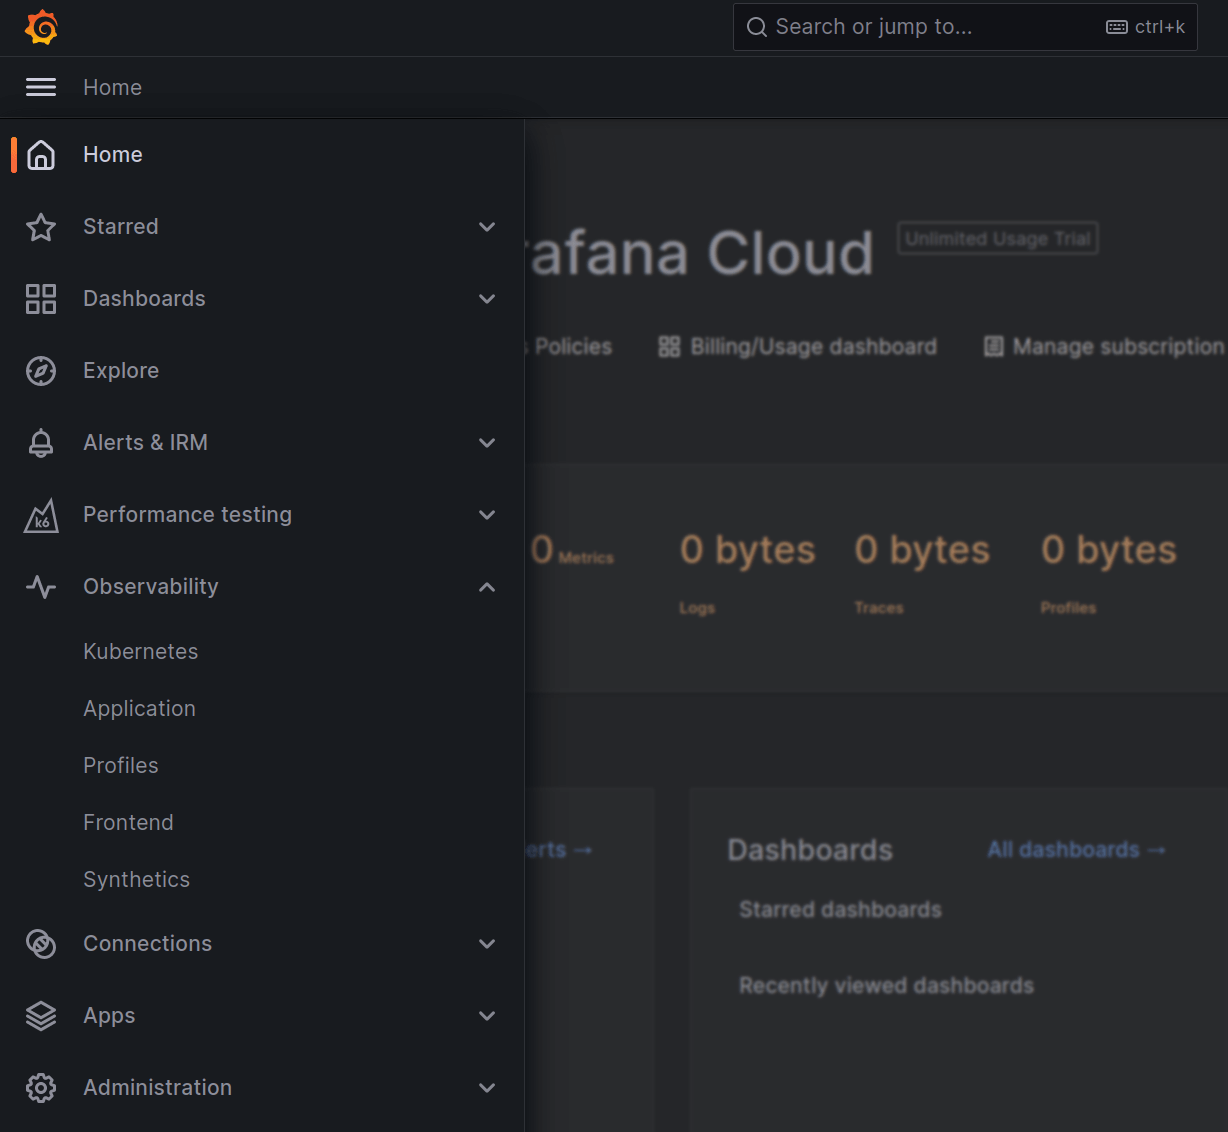Click the Starred star icon
Image resolution: width=1228 pixels, height=1132 pixels.
pos(41,227)
